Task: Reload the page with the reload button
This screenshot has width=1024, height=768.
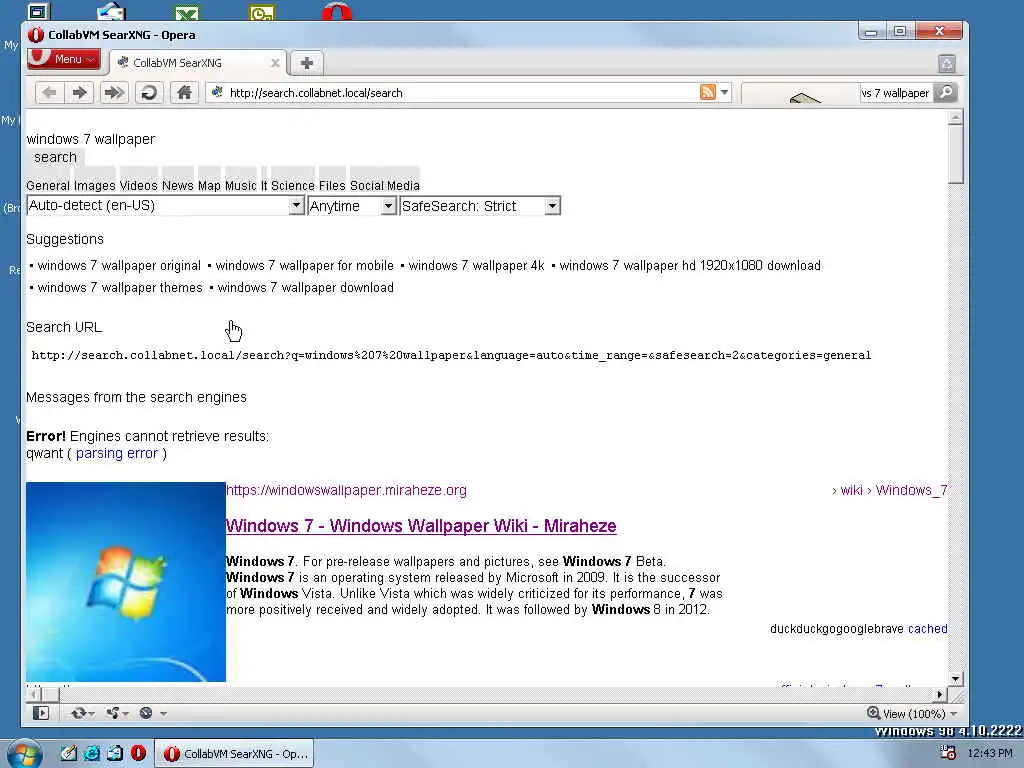Action: [149, 93]
